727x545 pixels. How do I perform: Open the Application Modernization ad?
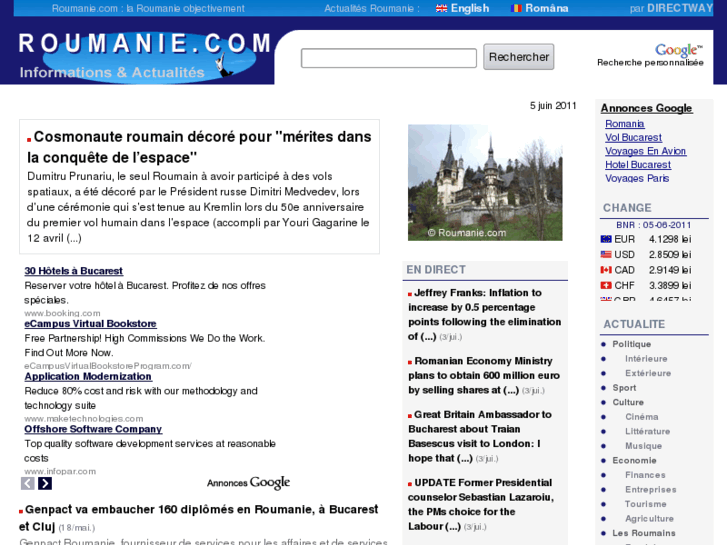[x=88, y=377]
